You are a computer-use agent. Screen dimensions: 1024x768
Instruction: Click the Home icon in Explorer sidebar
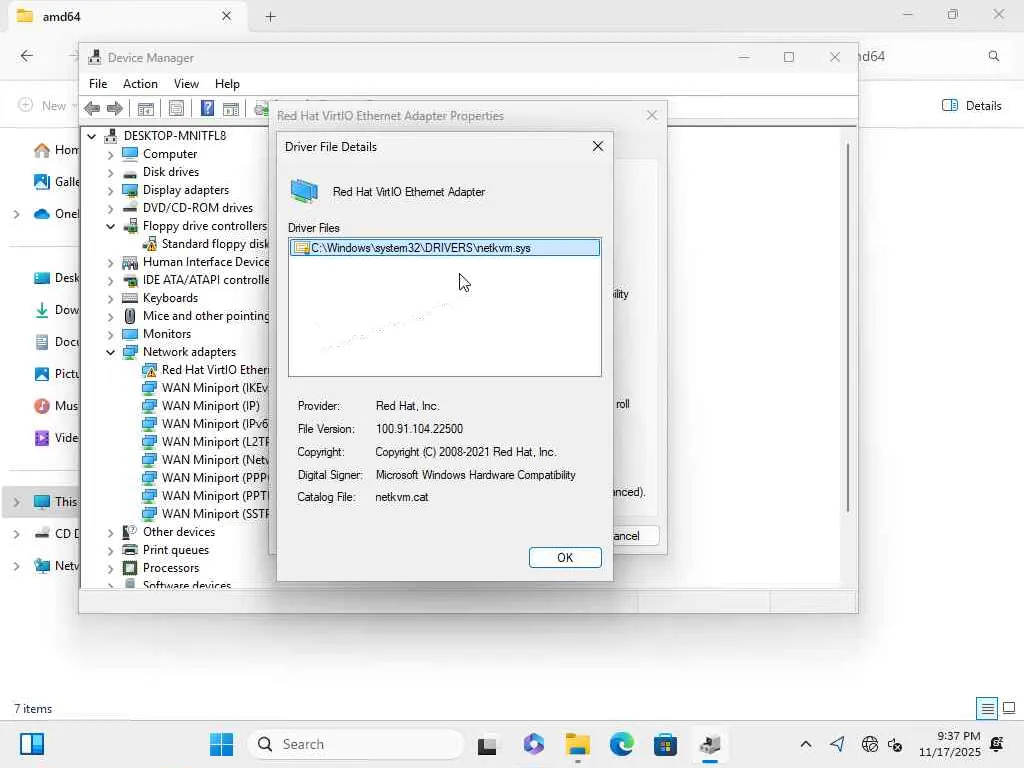[x=42, y=150]
